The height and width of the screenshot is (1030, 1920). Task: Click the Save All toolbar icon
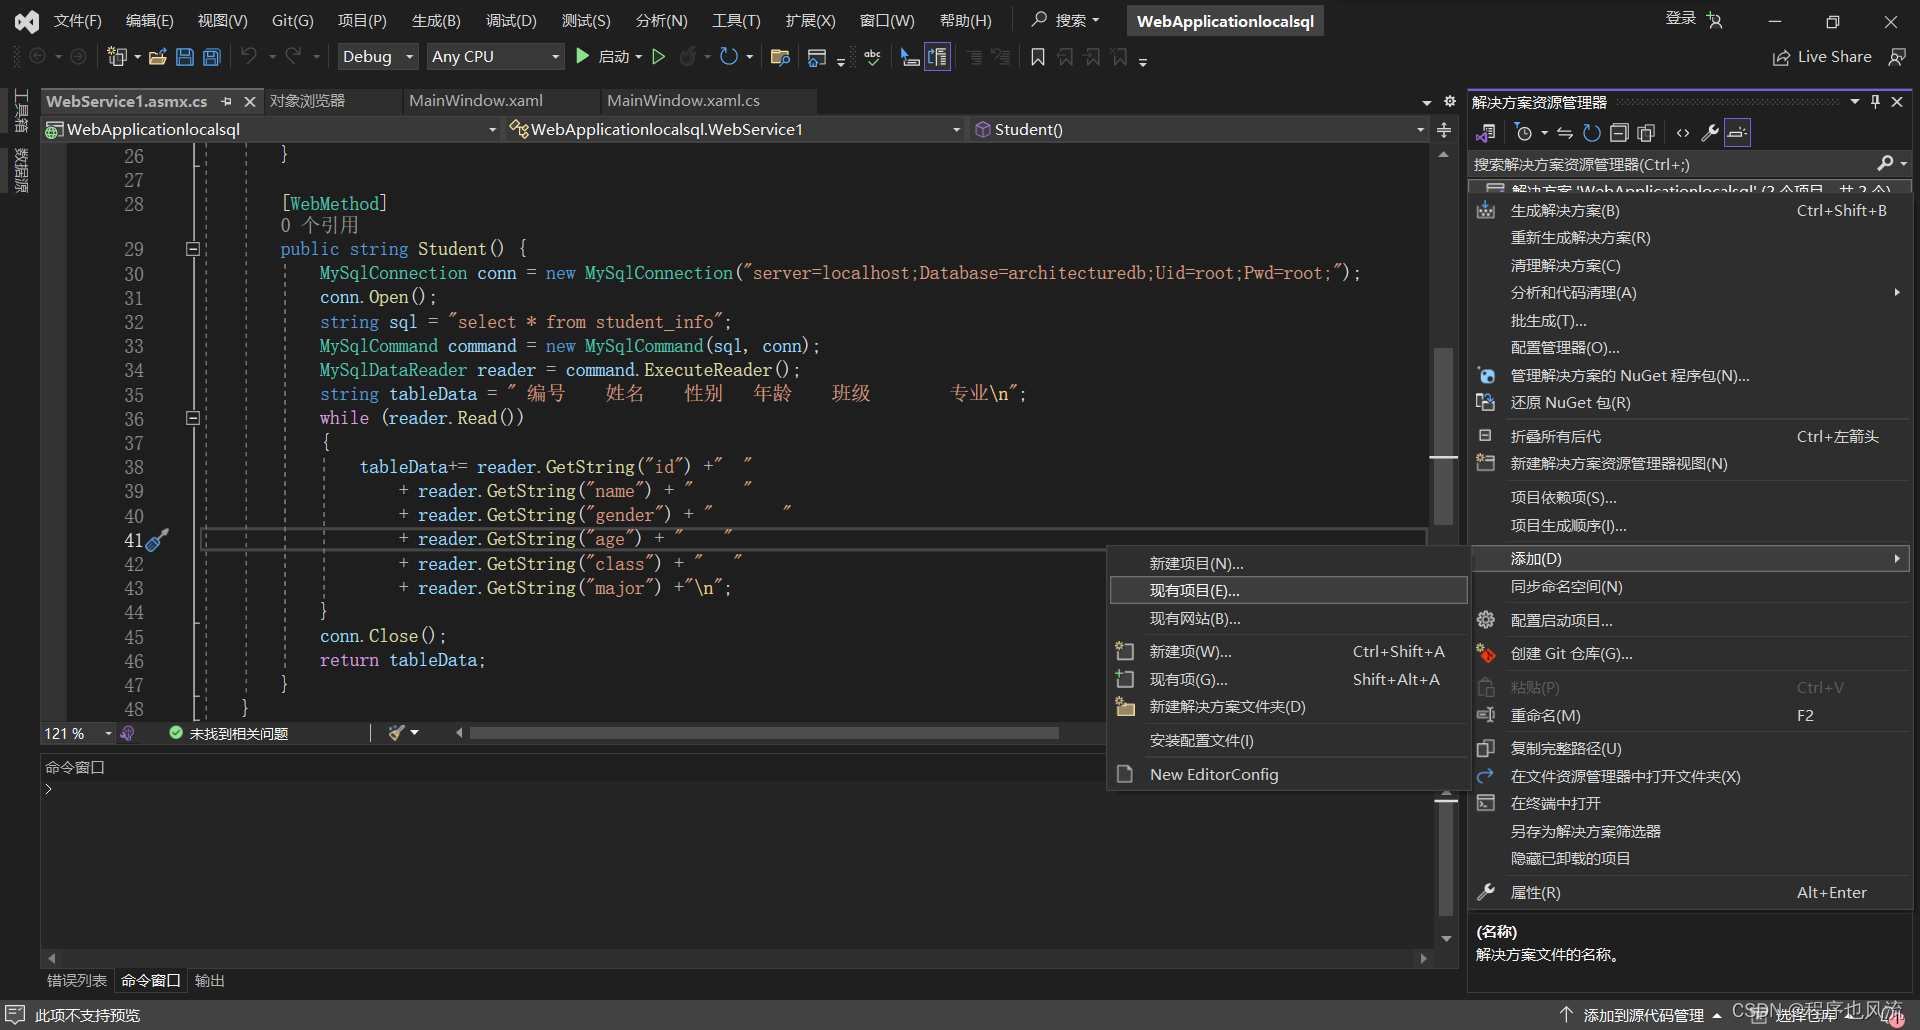tap(211, 57)
